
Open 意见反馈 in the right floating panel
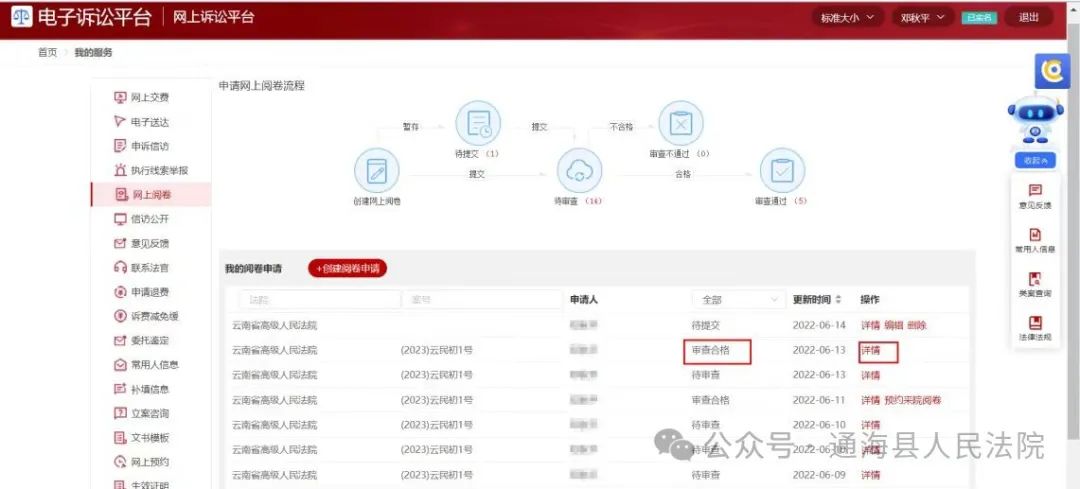click(1035, 196)
